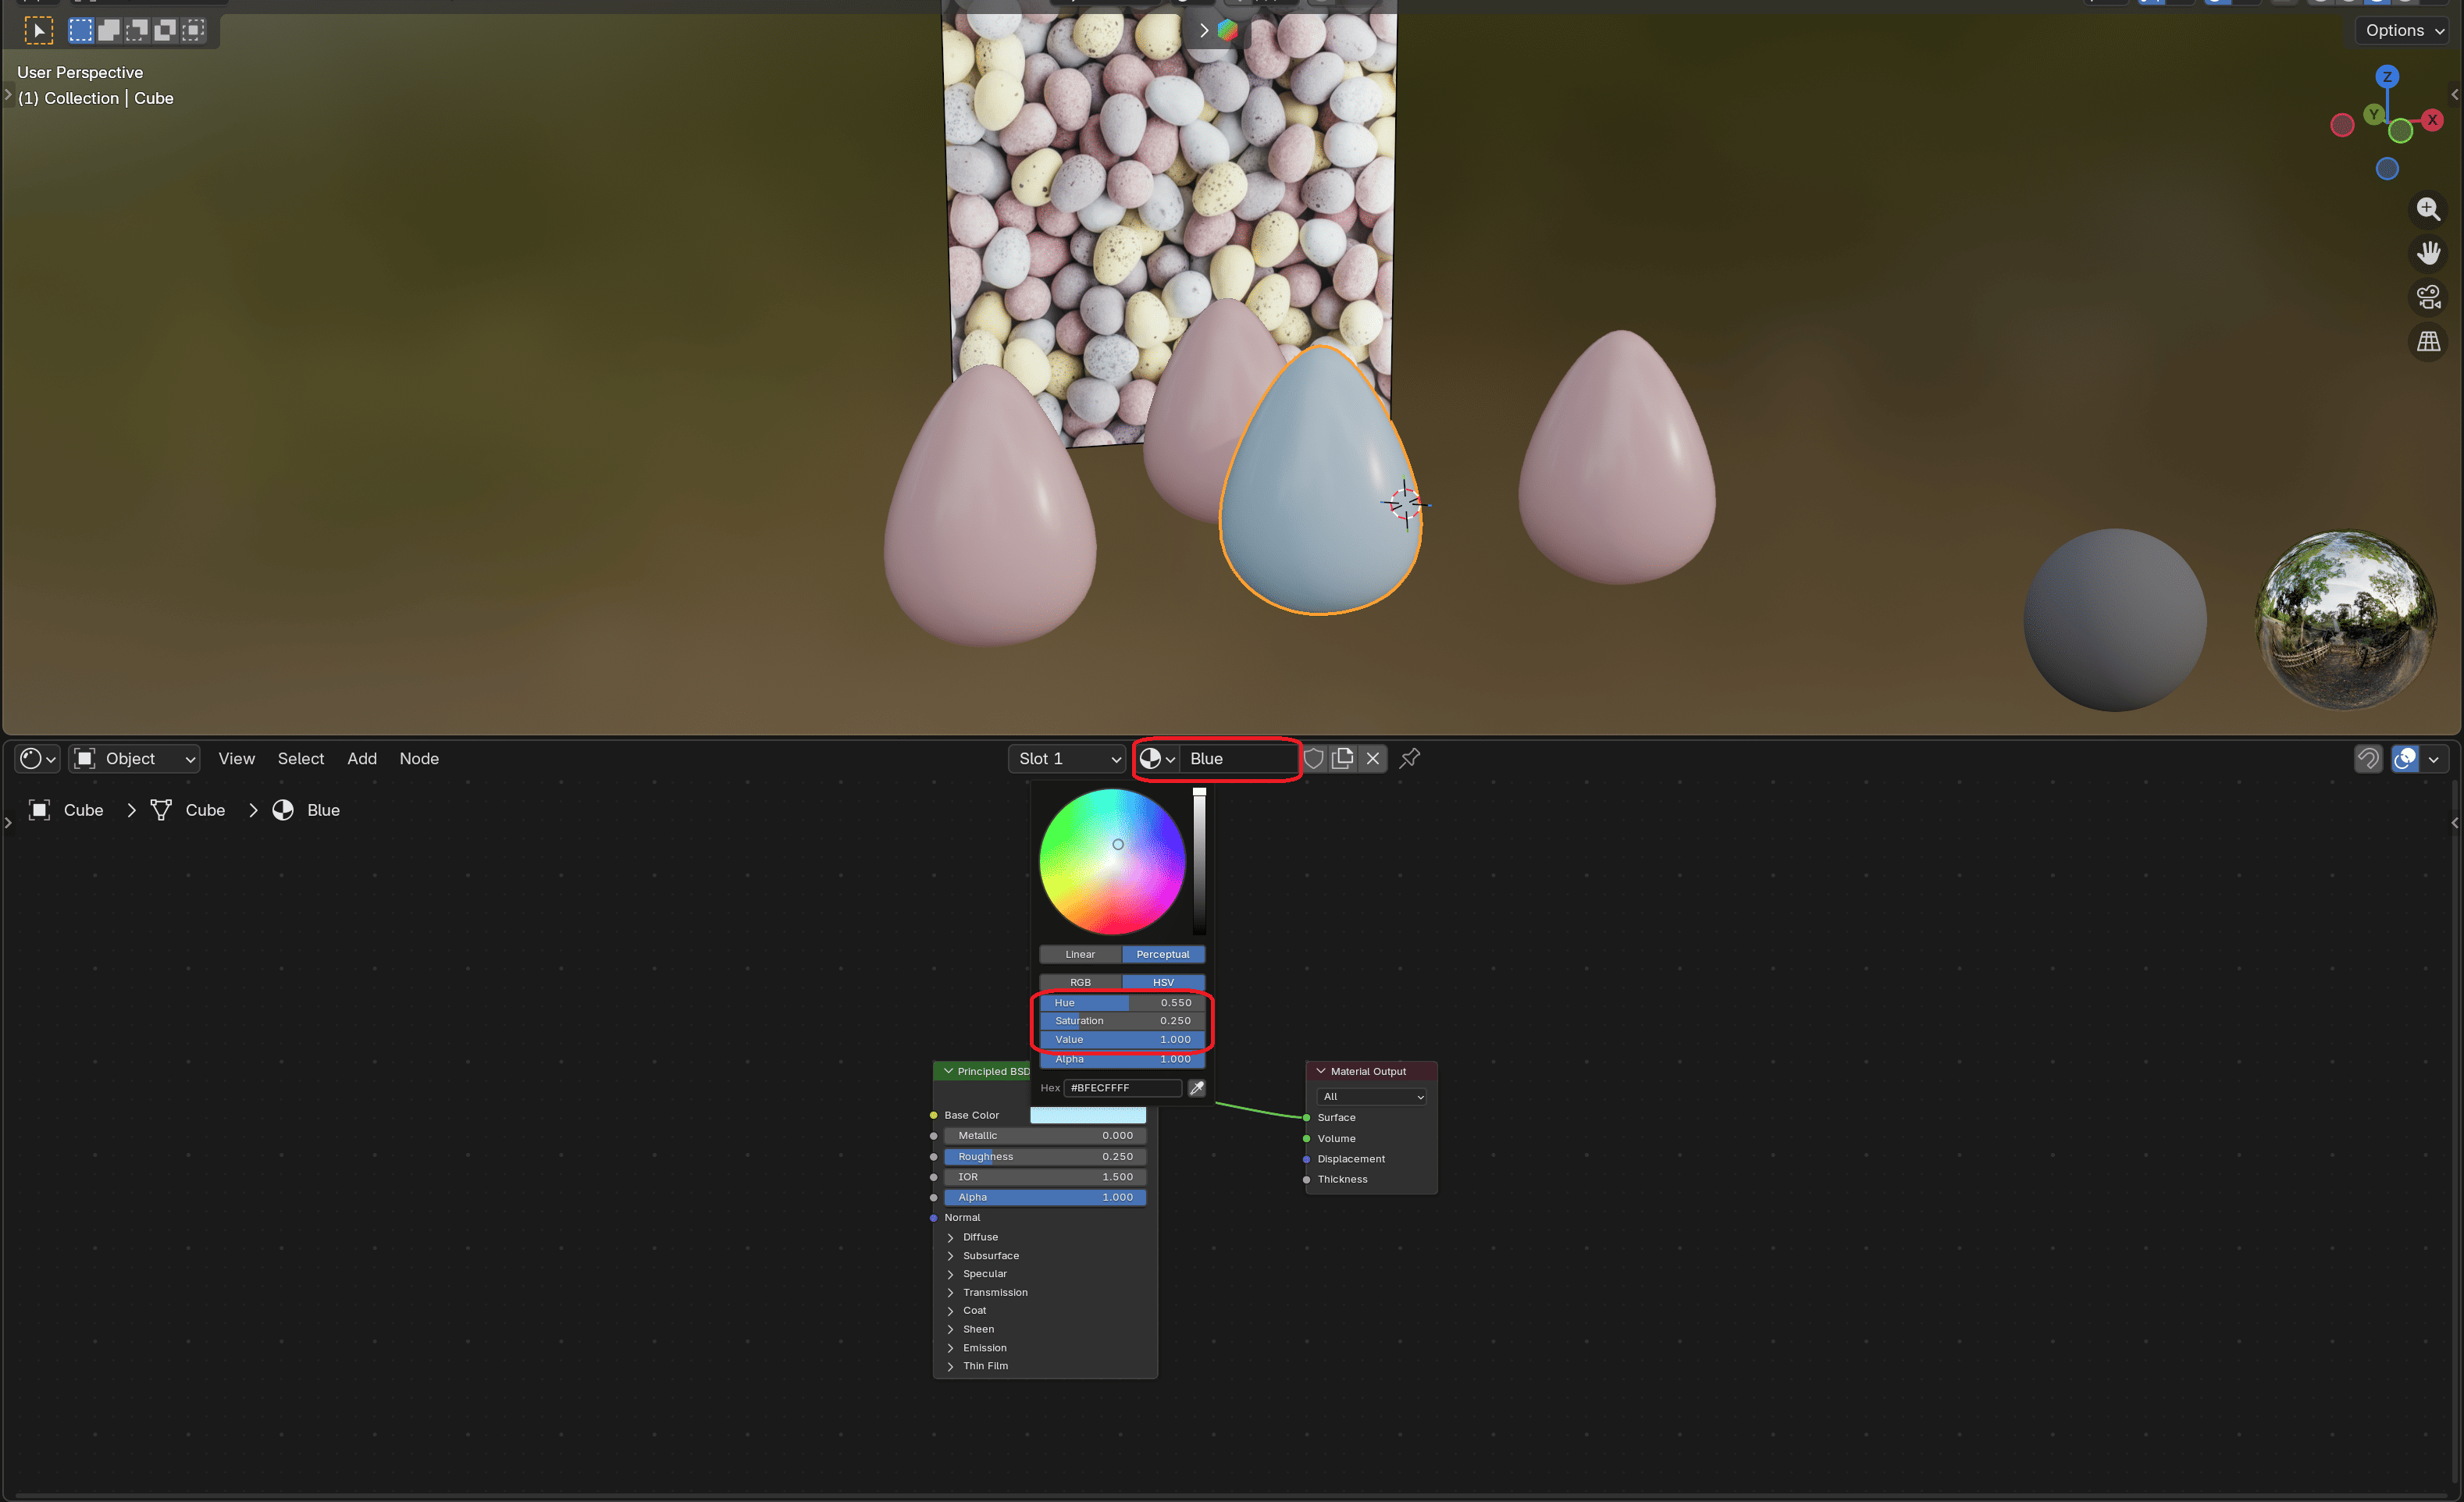
Task: Click the Saturation slider field
Action: tap(1122, 1021)
